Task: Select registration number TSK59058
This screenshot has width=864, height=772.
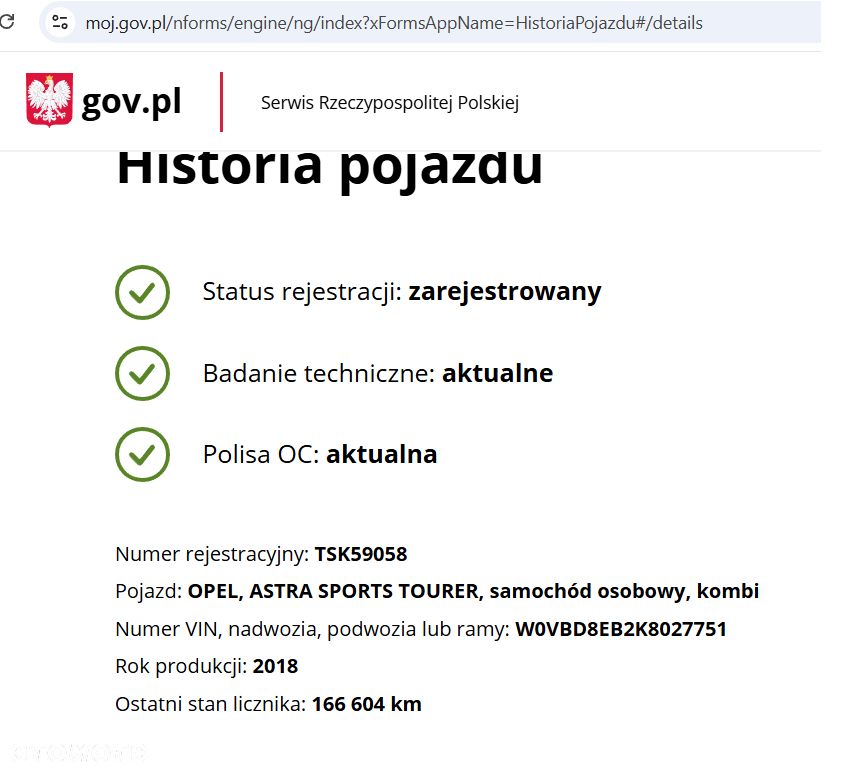Action: pyautogui.click(x=361, y=554)
